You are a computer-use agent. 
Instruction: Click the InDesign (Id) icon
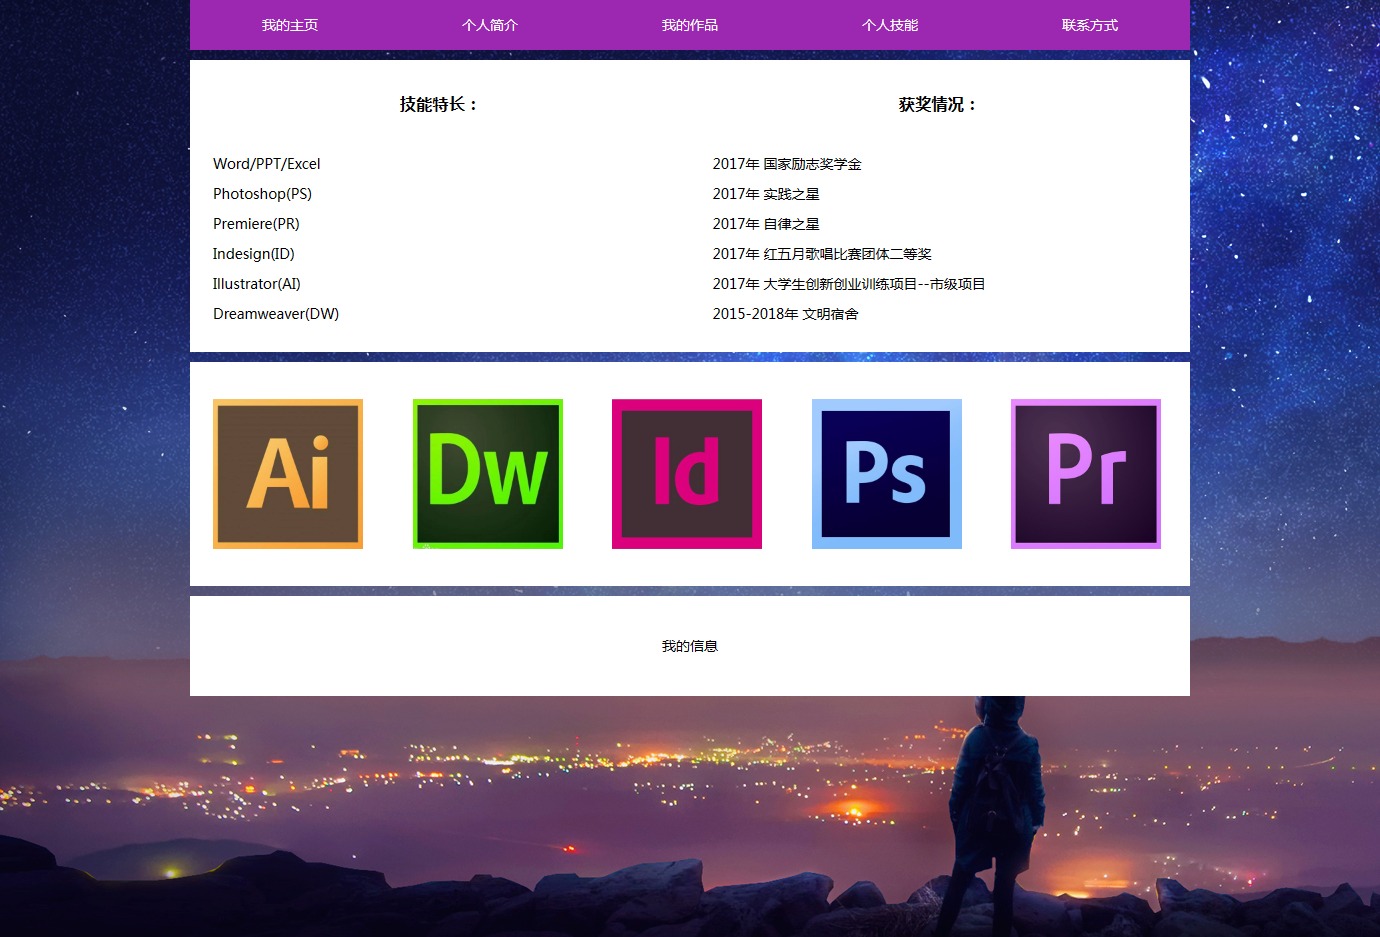pyautogui.click(x=687, y=474)
